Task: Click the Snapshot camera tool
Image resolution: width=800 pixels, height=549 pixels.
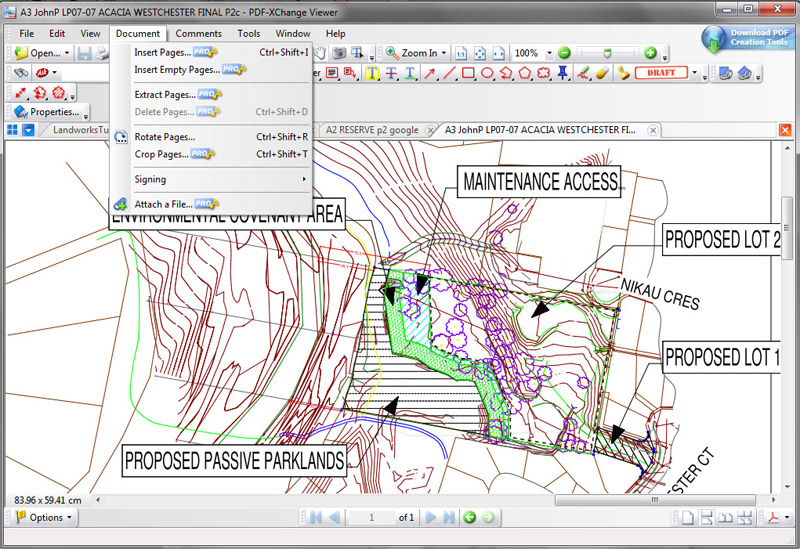Action: (340, 53)
